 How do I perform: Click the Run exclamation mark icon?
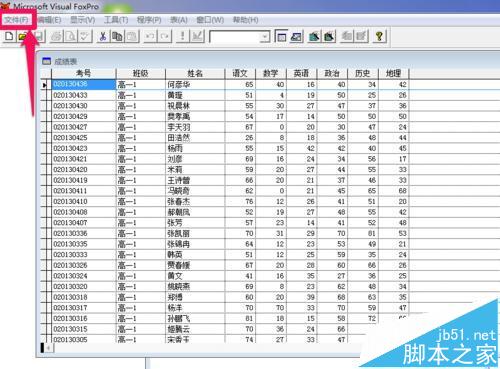(183, 36)
